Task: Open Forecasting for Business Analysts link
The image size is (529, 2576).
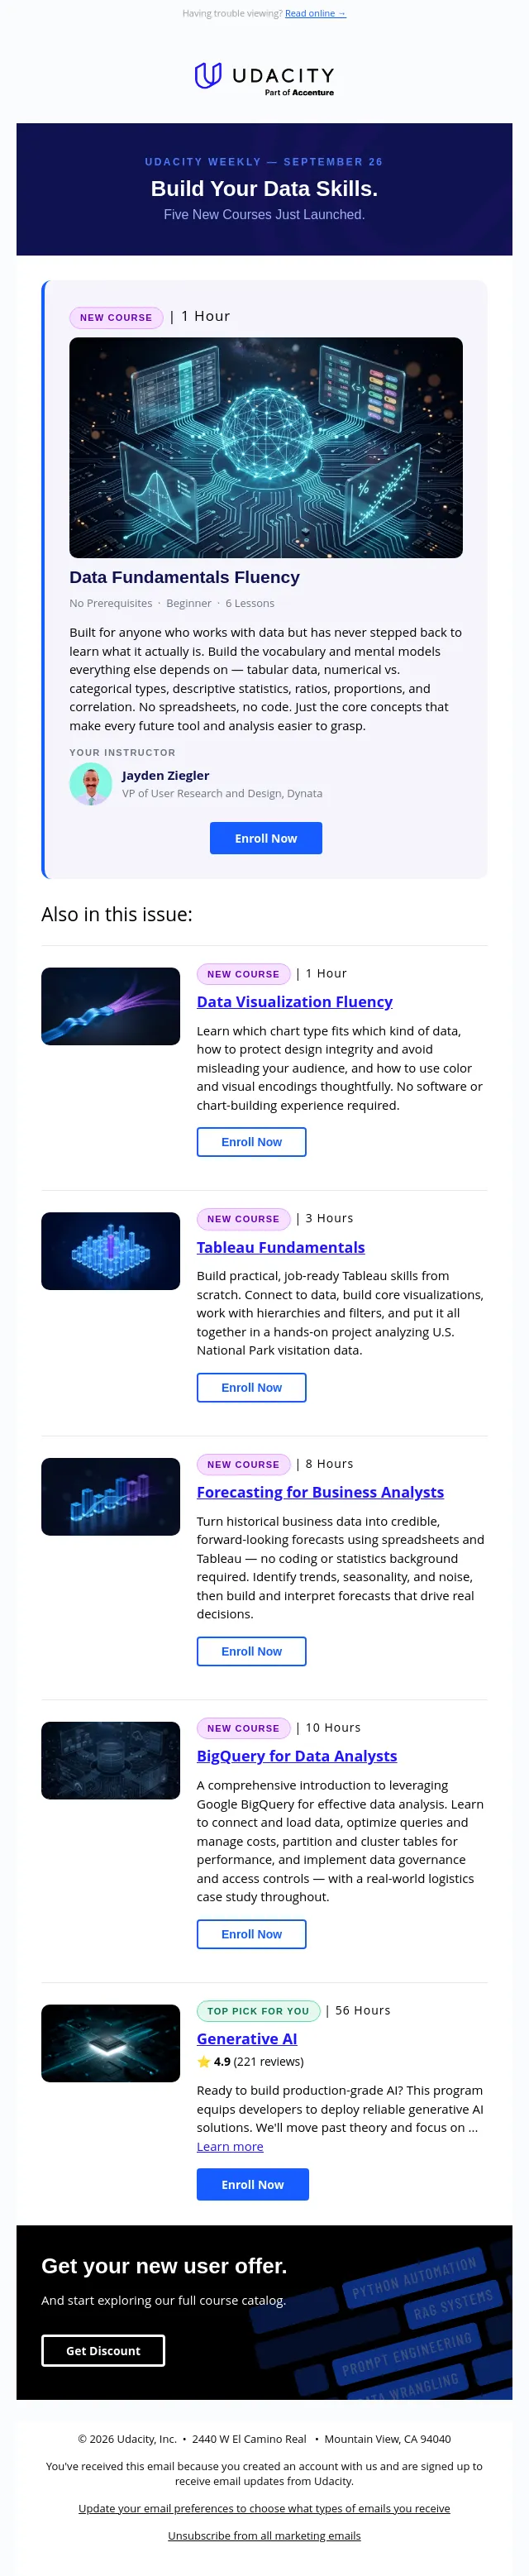Action: click(x=320, y=1492)
